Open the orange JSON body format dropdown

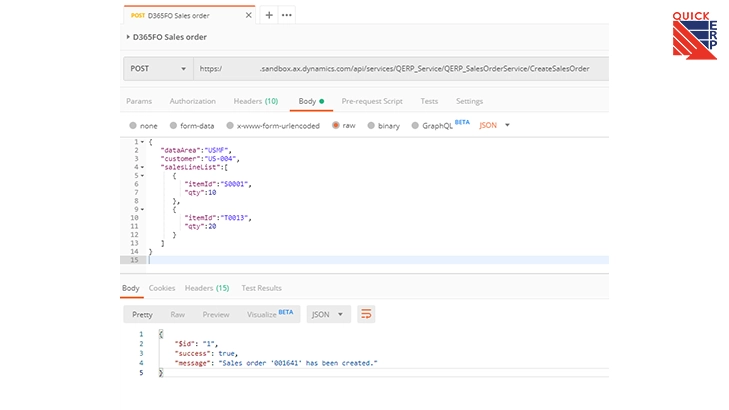pyautogui.click(x=494, y=125)
